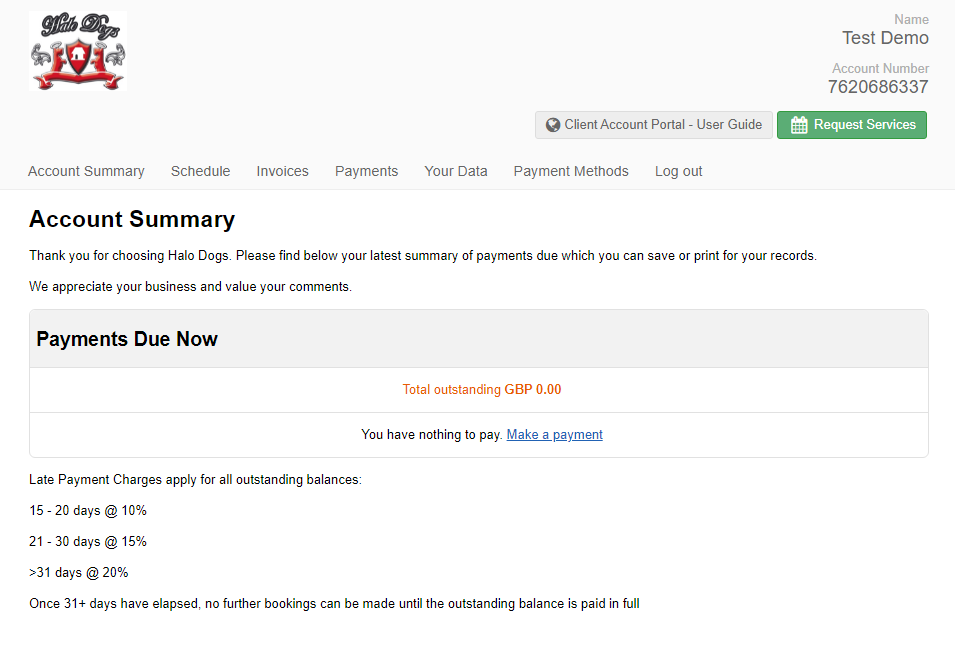955x660 pixels.
Task: Click 'Once 31+ days have elapsed' sentence
Action: pos(334,604)
